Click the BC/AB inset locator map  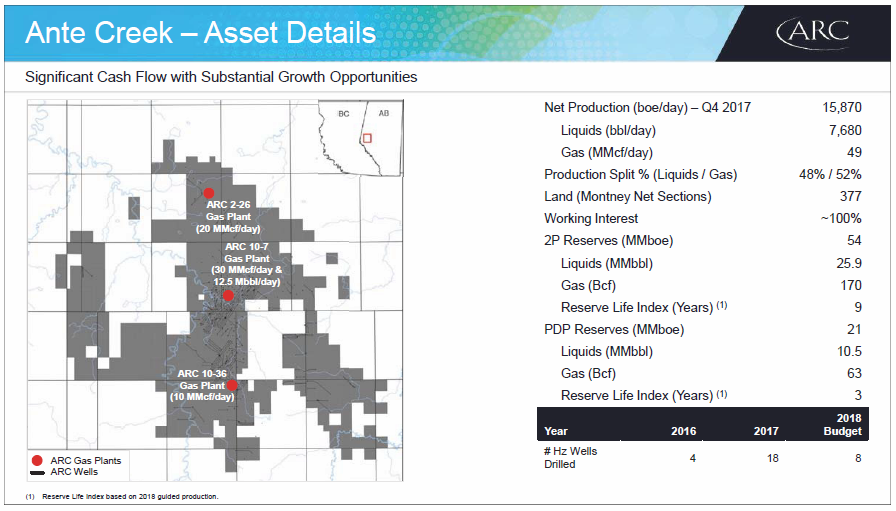361,138
